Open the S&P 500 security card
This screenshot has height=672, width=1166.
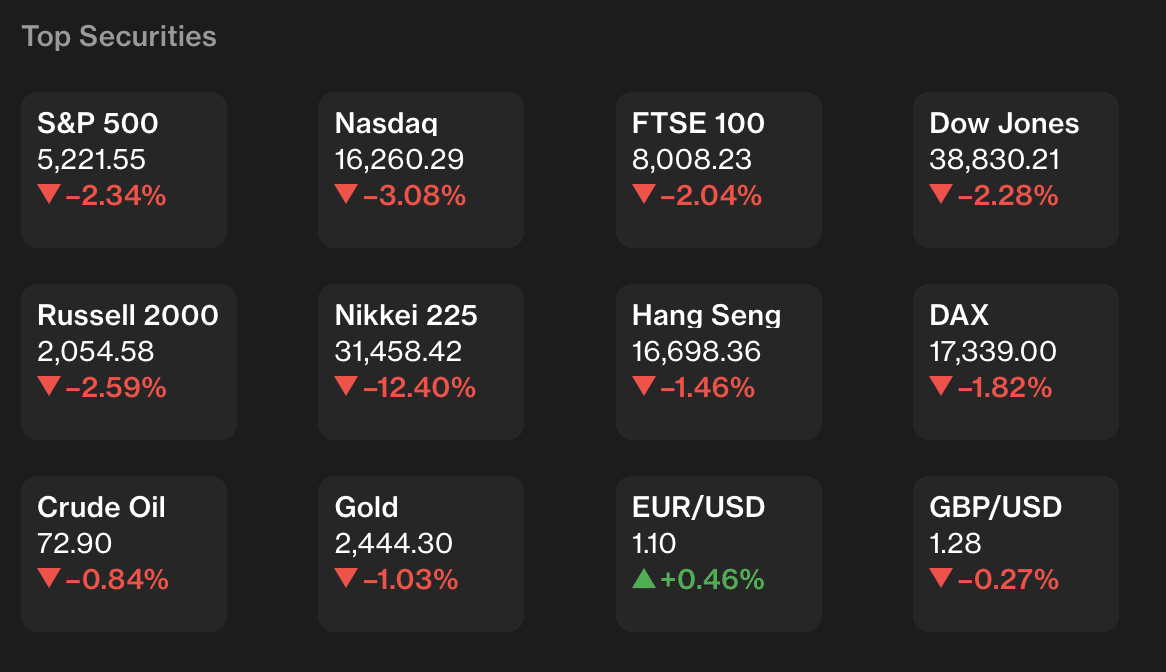coord(124,170)
